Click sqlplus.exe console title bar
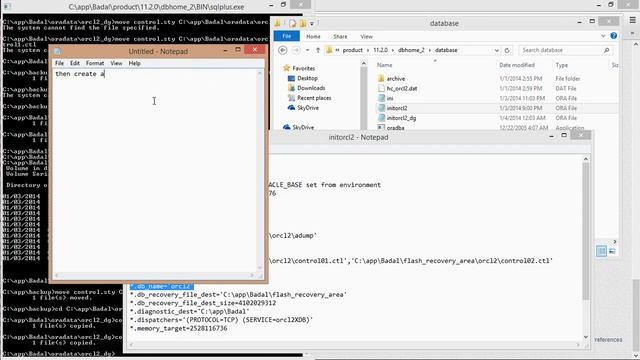 (156, 7)
